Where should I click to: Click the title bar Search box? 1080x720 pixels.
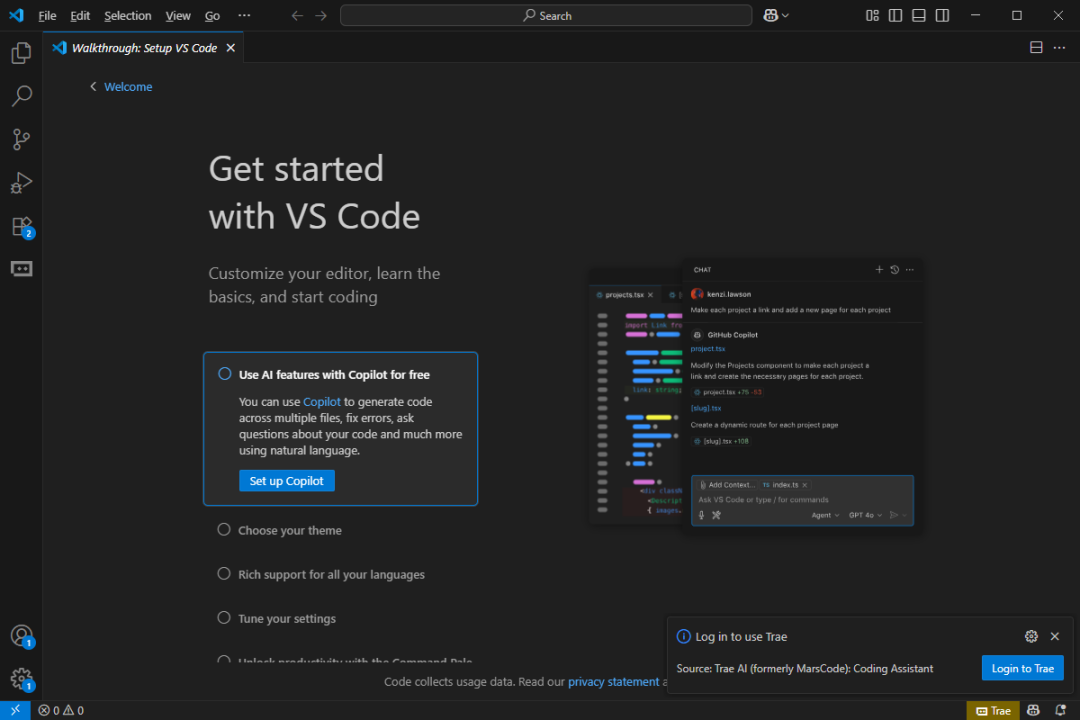click(546, 15)
